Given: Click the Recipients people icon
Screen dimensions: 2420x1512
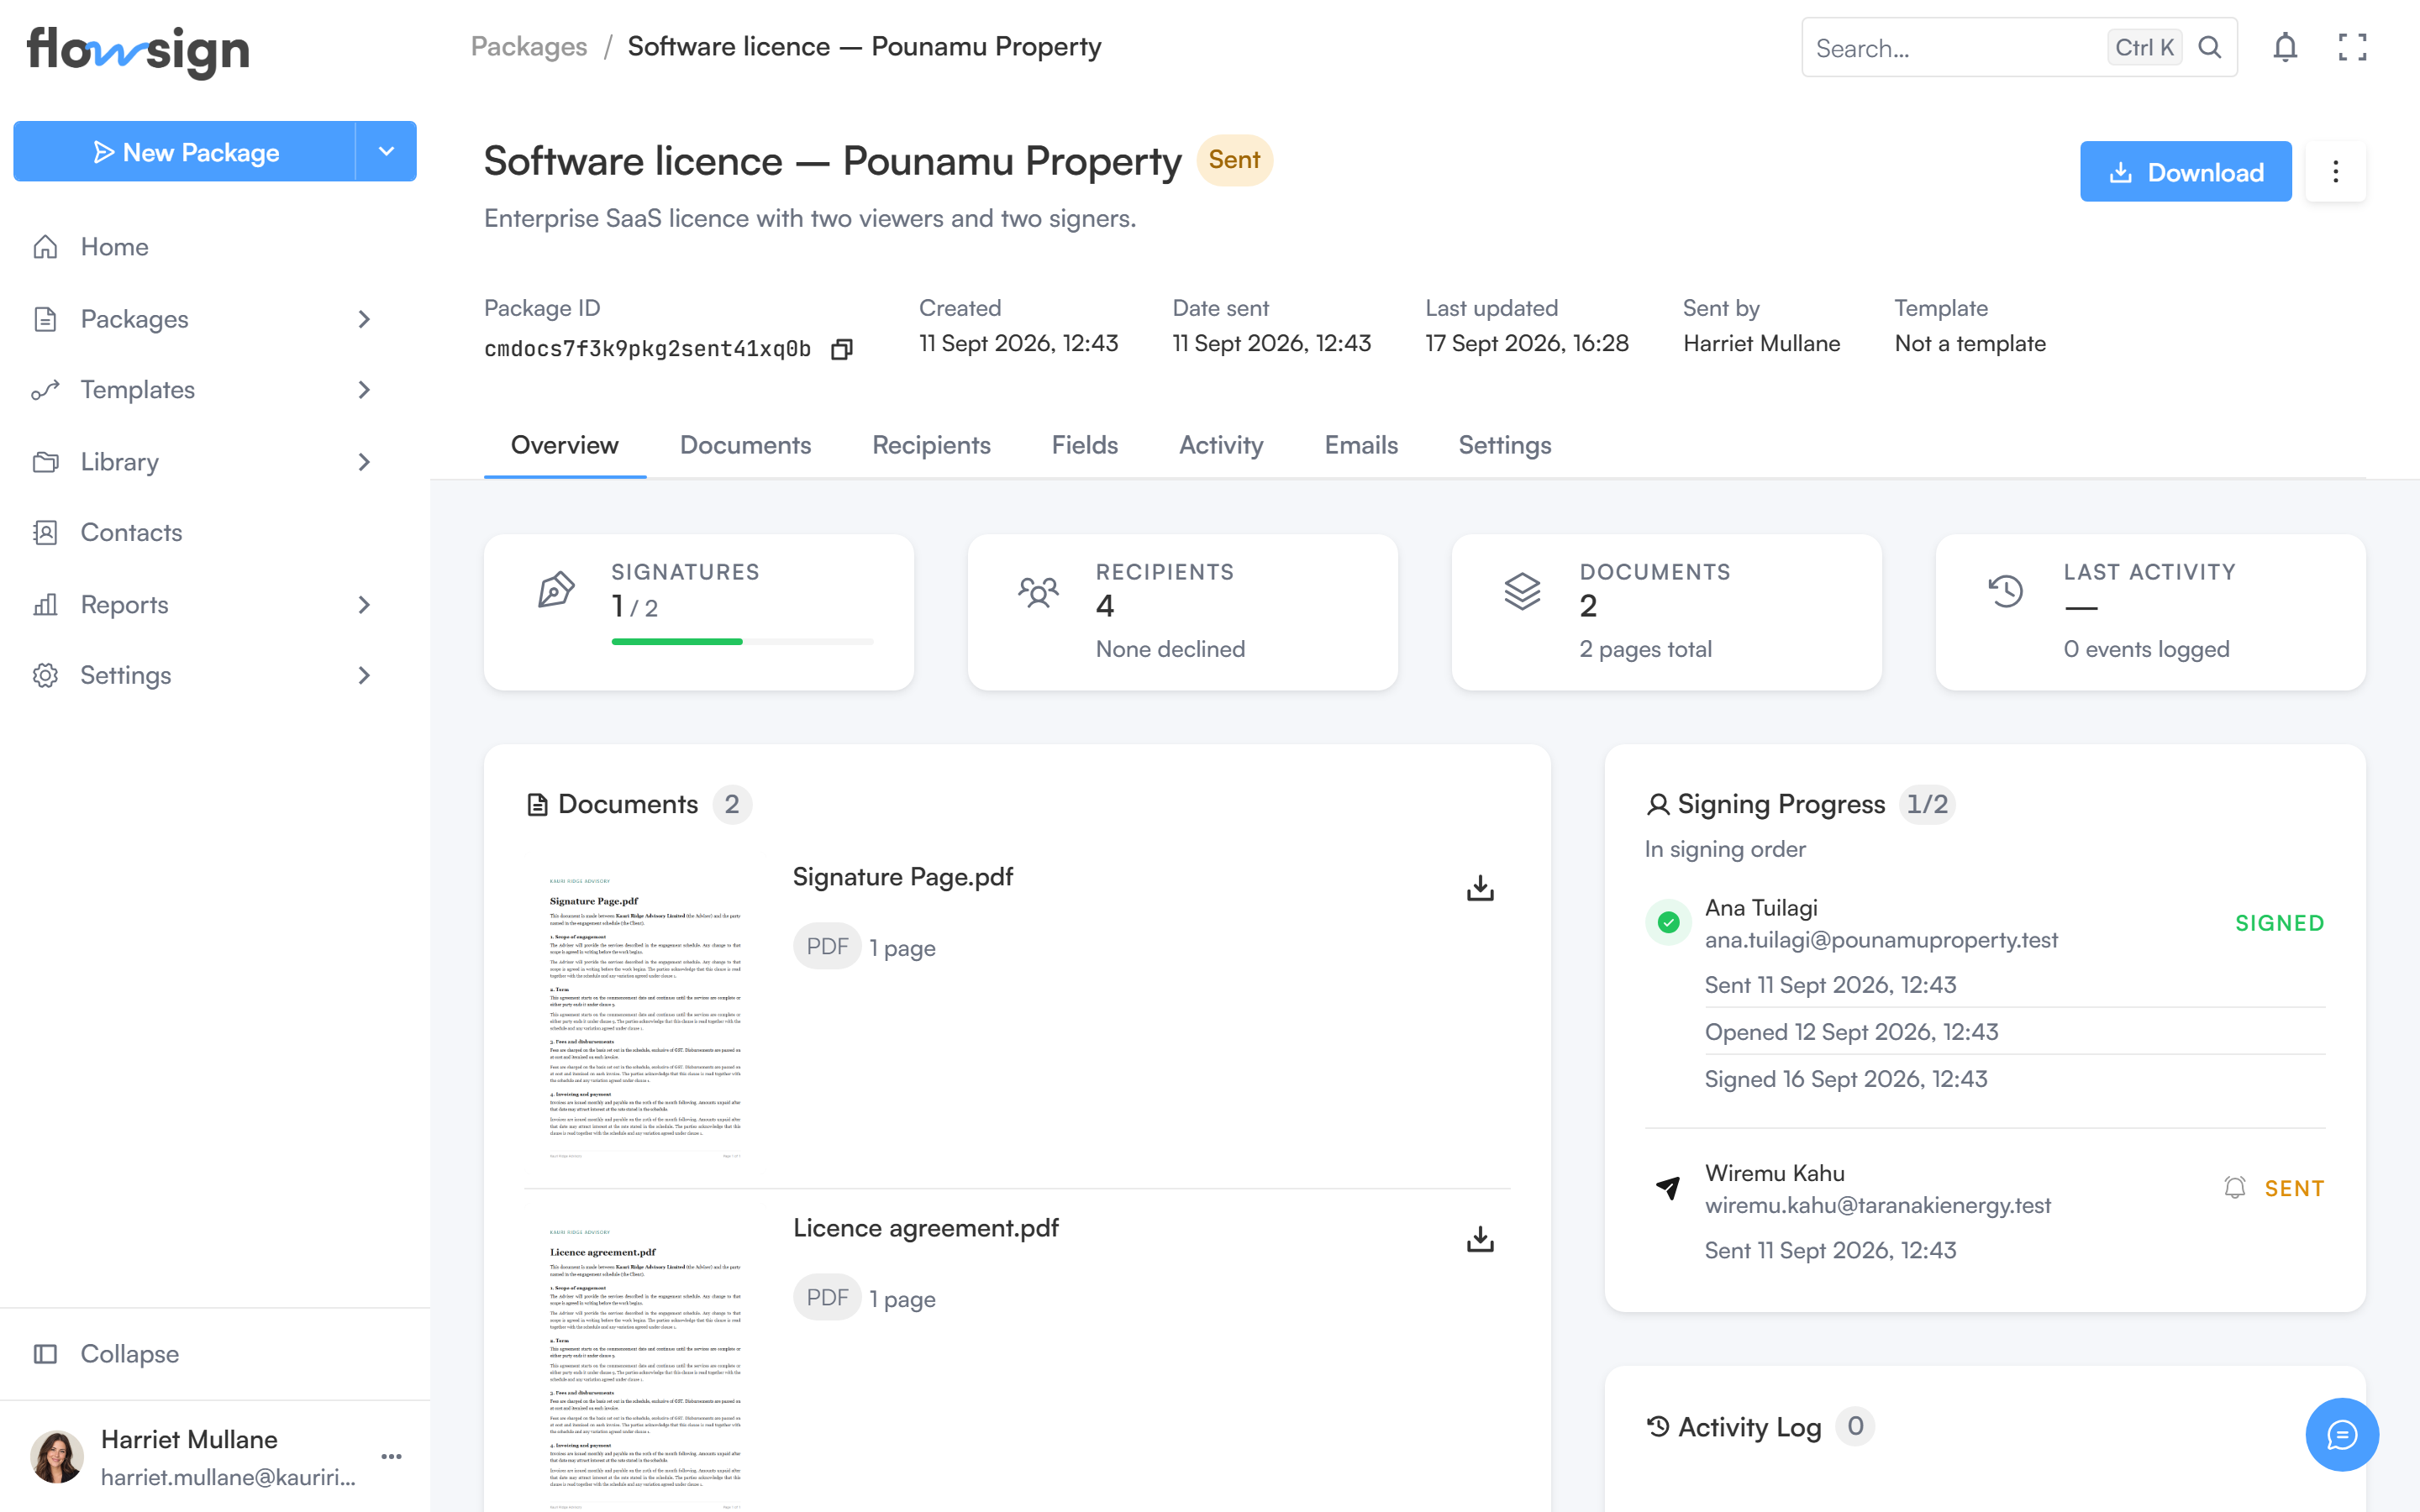Looking at the screenshot, I should tap(1039, 591).
